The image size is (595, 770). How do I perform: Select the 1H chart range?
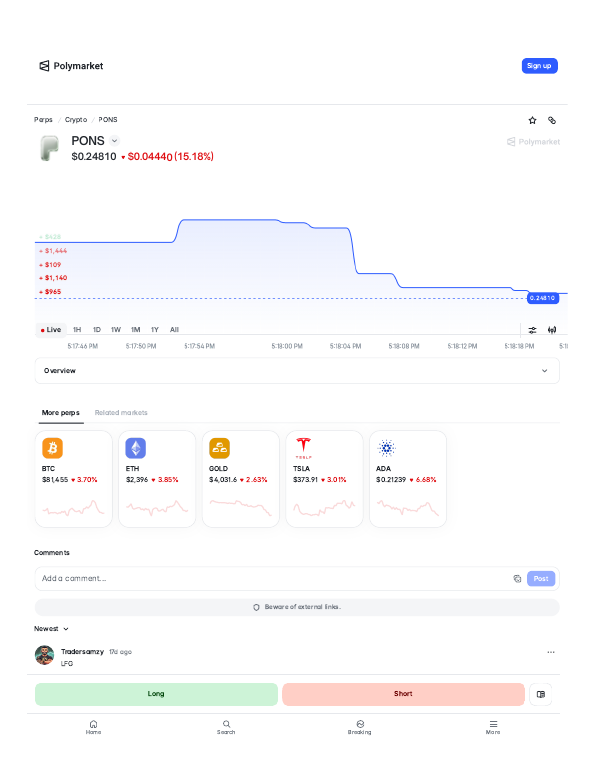click(x=77, y=330)
